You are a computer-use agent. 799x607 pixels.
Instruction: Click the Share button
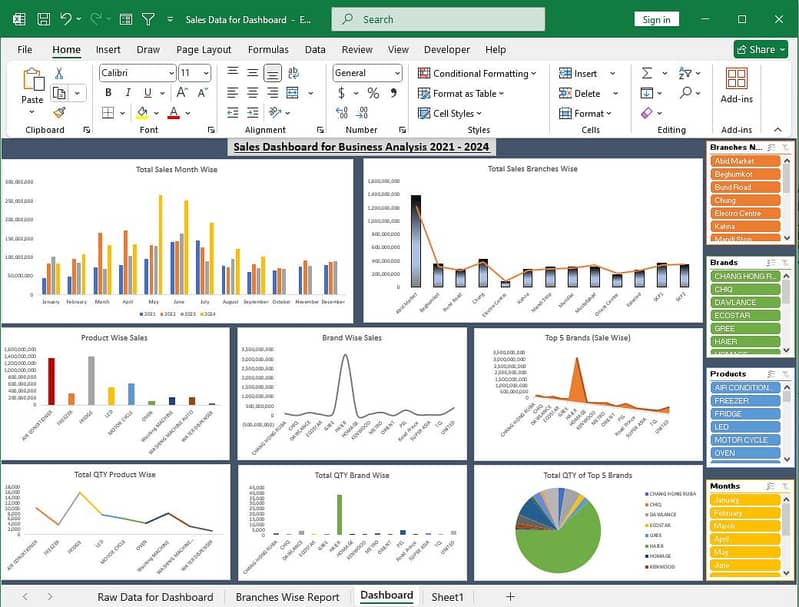(x=761, y=49)
